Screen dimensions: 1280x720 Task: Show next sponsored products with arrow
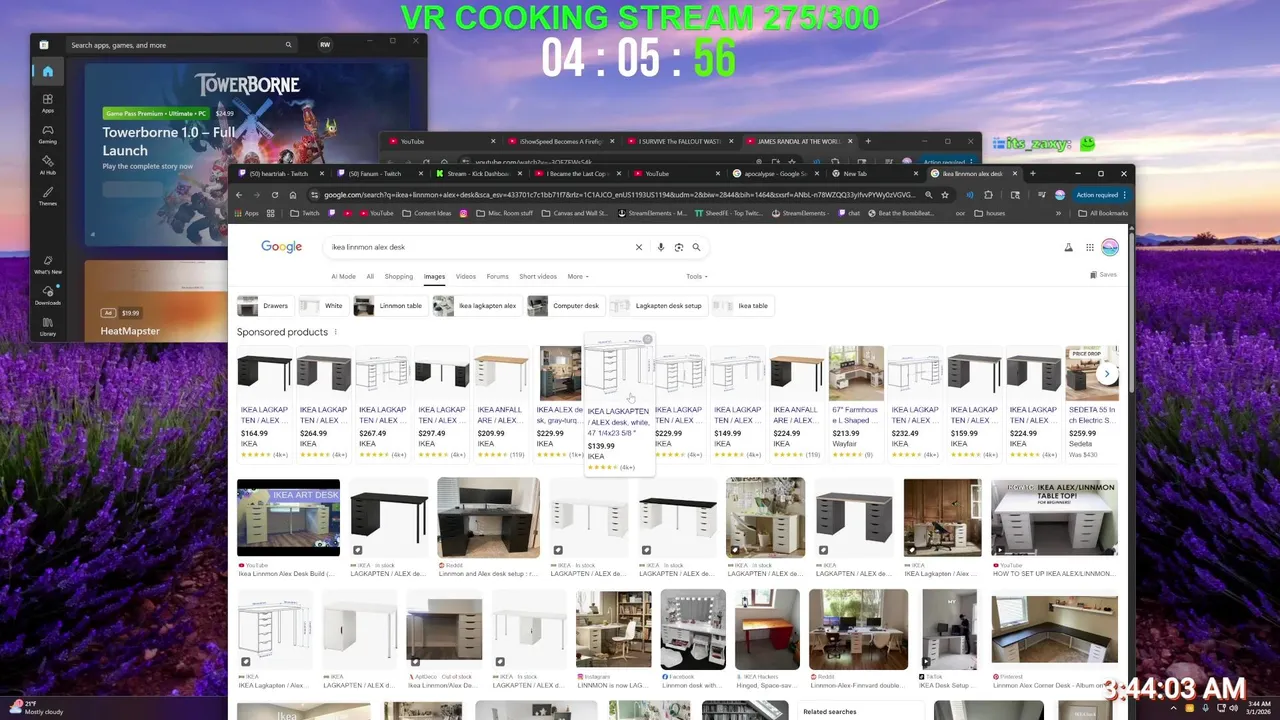(1106, 373)
